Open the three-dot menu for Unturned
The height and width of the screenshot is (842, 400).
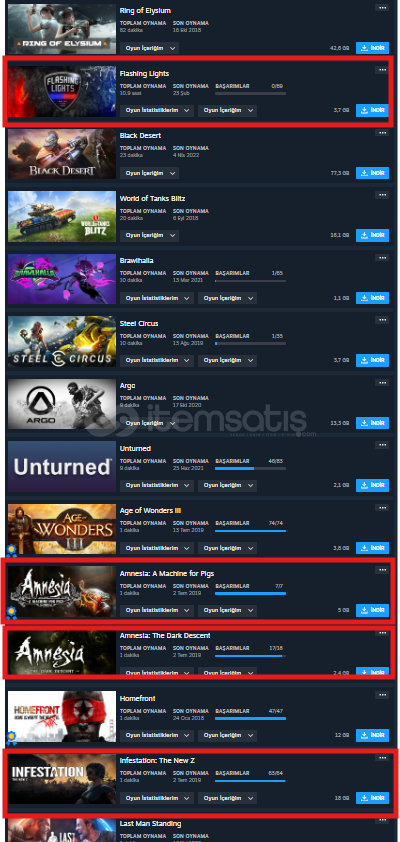click(382, 445)
